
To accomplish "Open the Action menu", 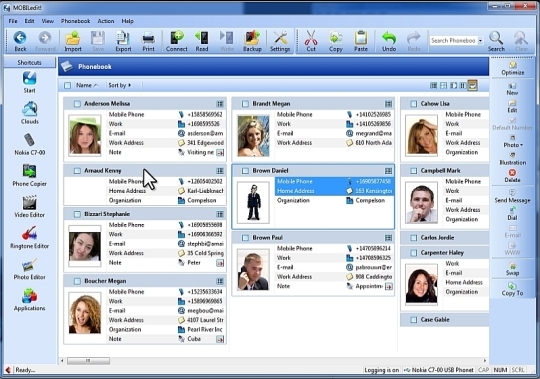I will coord(106,21).
